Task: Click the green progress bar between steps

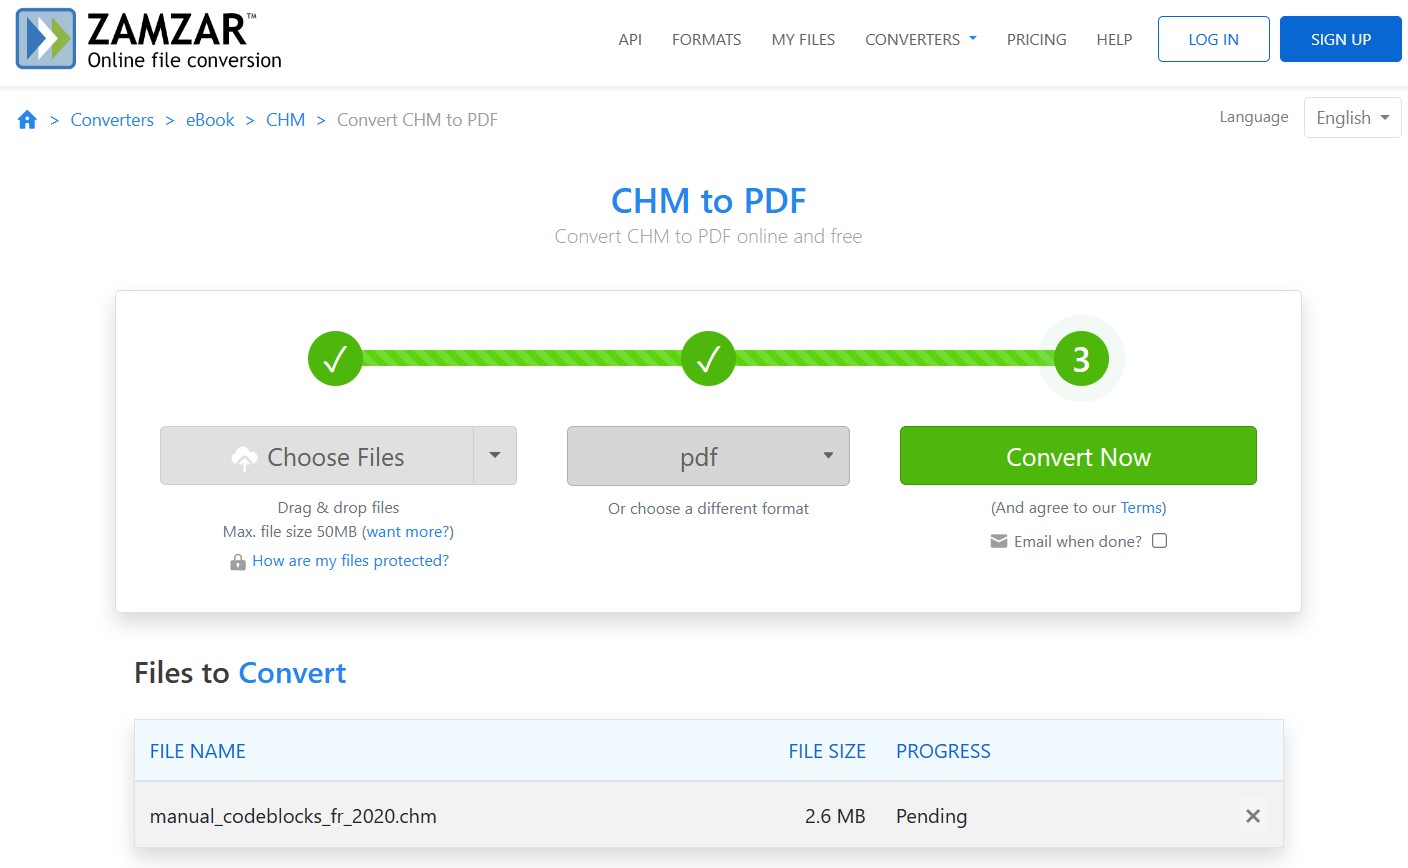Action: point(520,357)
